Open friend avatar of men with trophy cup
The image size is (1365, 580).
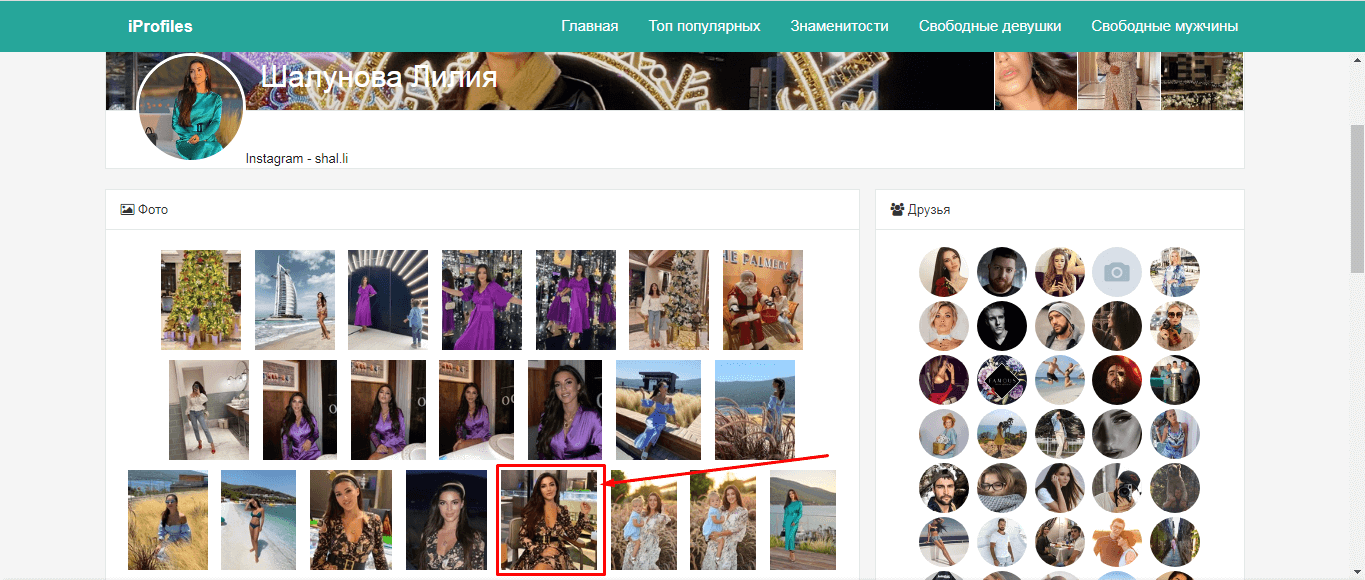click(1175, 380)
